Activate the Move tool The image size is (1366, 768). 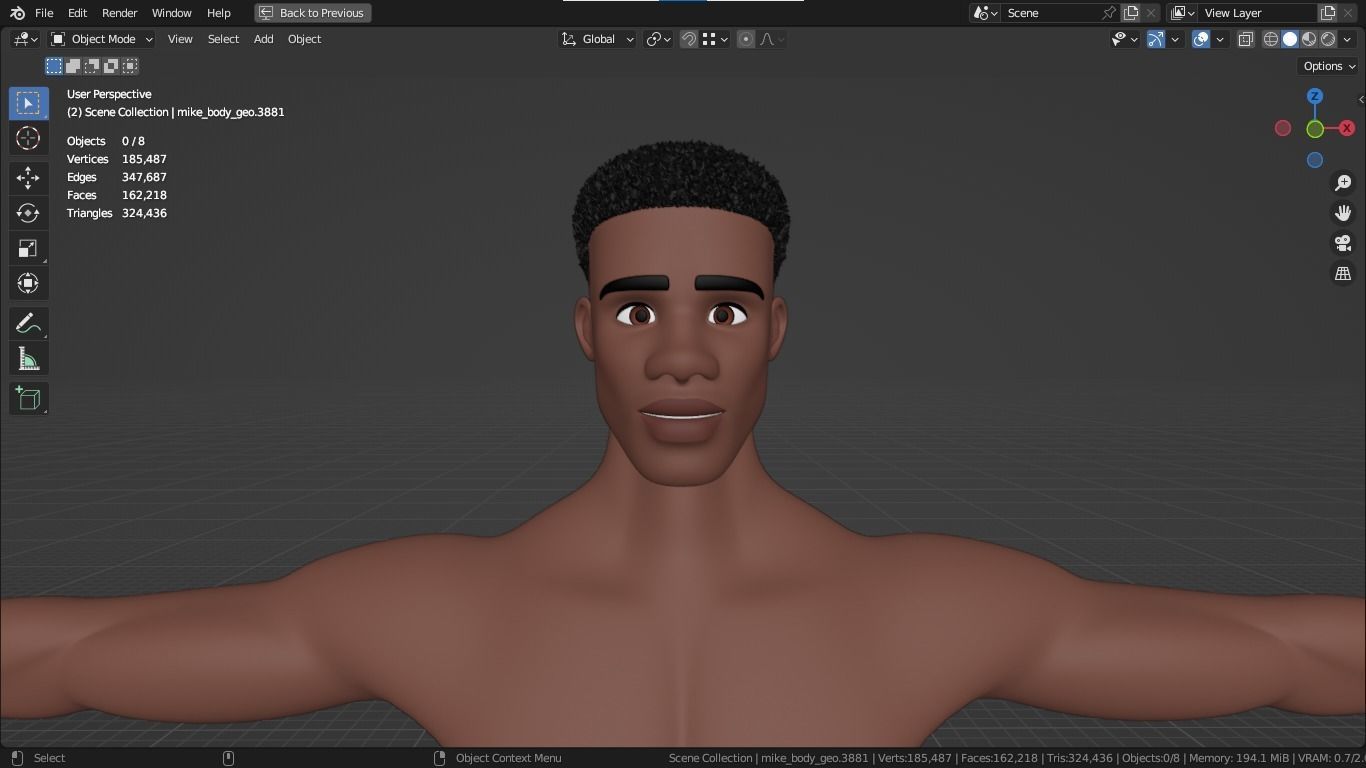(28, 178)
